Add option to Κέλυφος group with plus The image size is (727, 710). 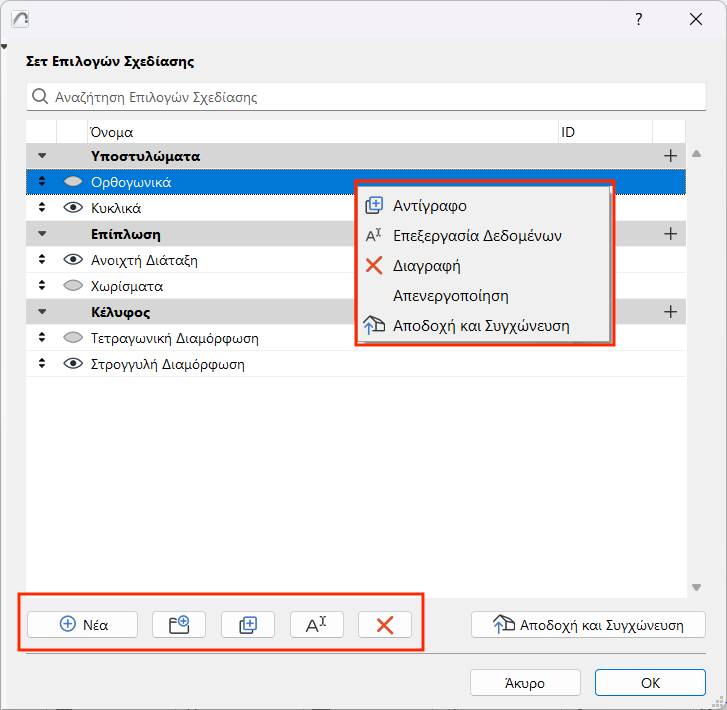point(670,312)
